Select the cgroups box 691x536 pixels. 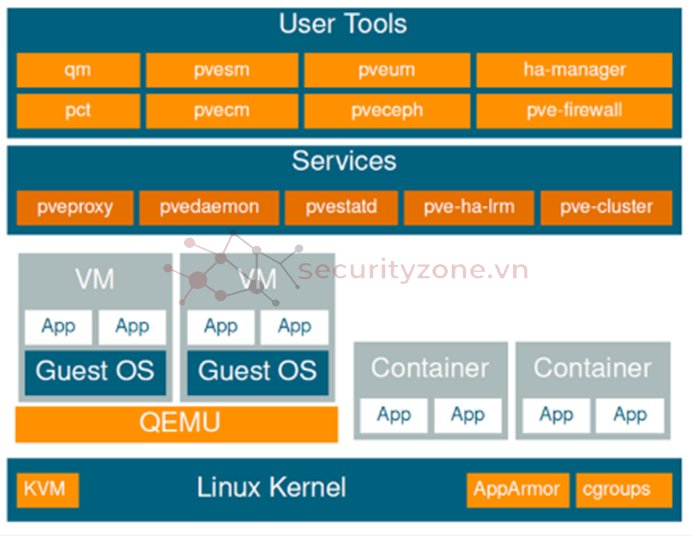pos(624,490)
